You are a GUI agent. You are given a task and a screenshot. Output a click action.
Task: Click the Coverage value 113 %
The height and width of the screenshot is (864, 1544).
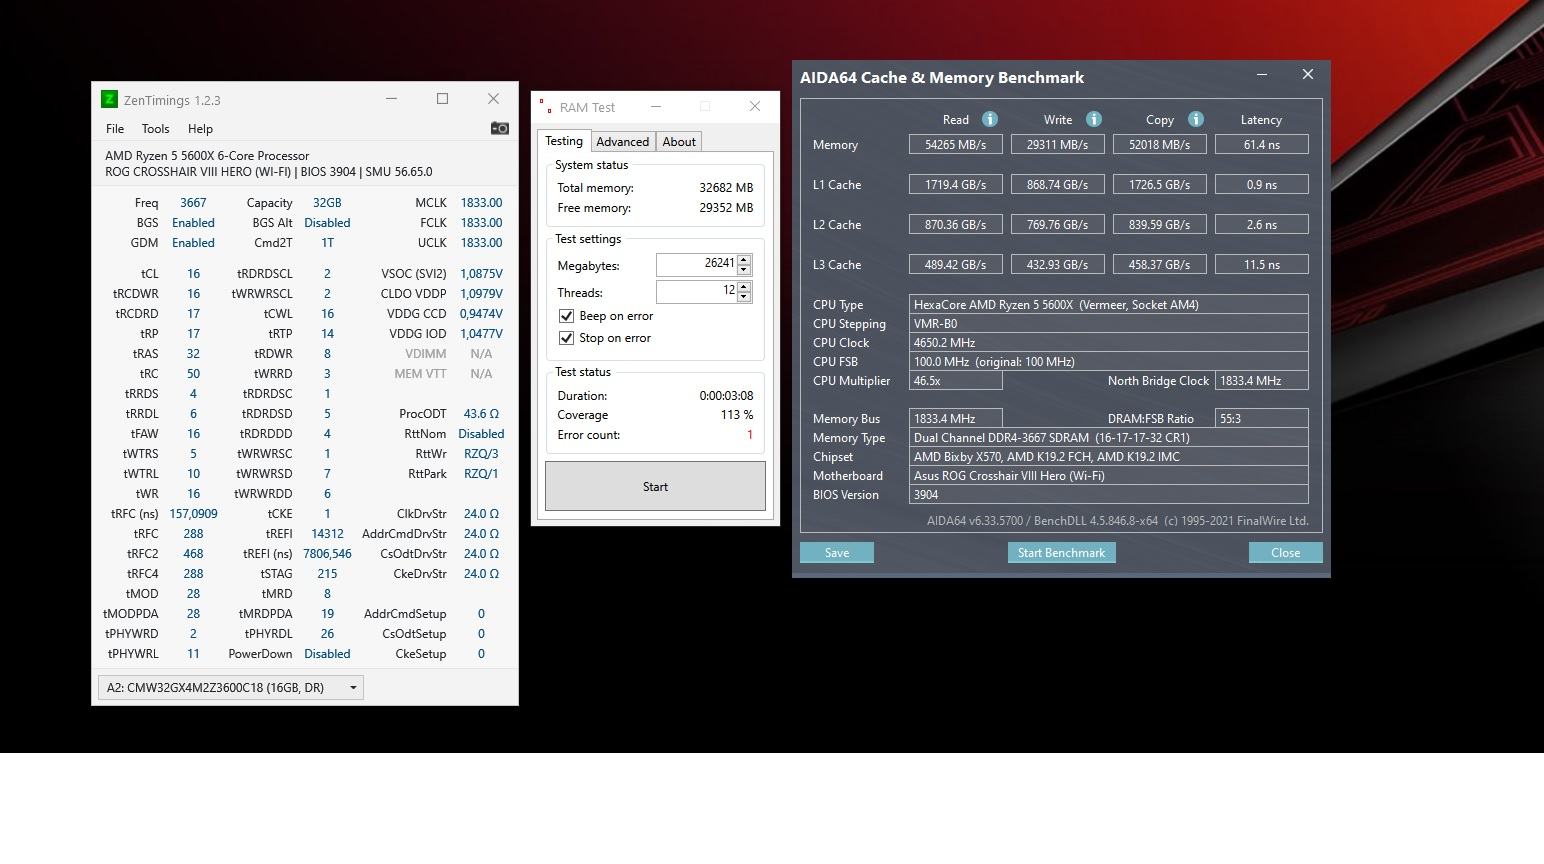737,415
